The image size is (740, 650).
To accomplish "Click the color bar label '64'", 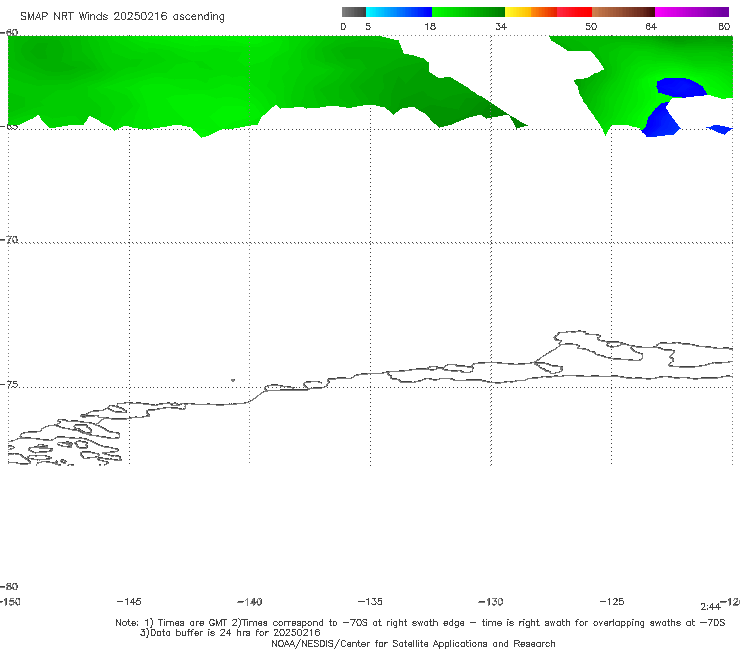I will (651, 26).
